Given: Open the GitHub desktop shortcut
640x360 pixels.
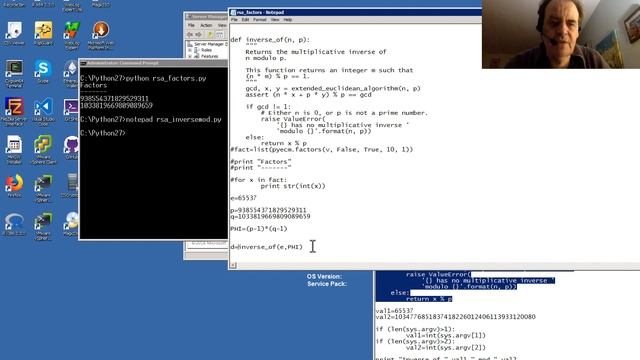Looking at the screenshot, I should click(x=72, y=147).
